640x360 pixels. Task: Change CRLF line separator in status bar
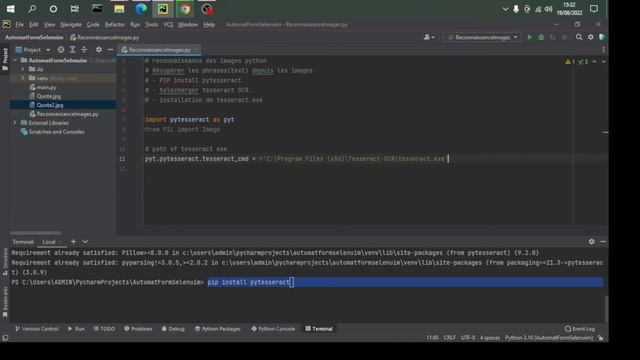449,338
